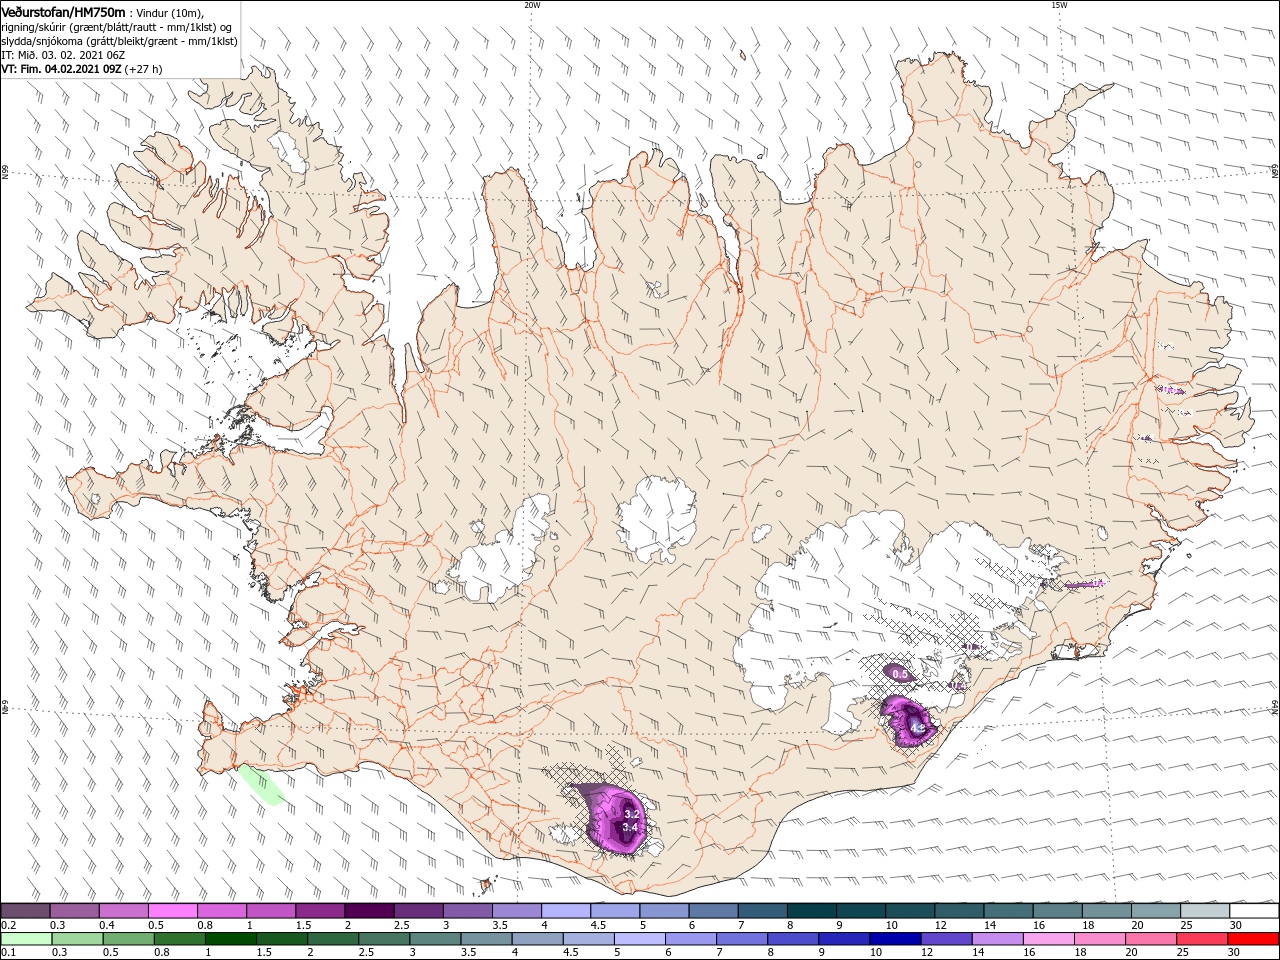Select bright red lower swatch starting at 30
Viewport: 1280px width, 960px height.
1254,939
